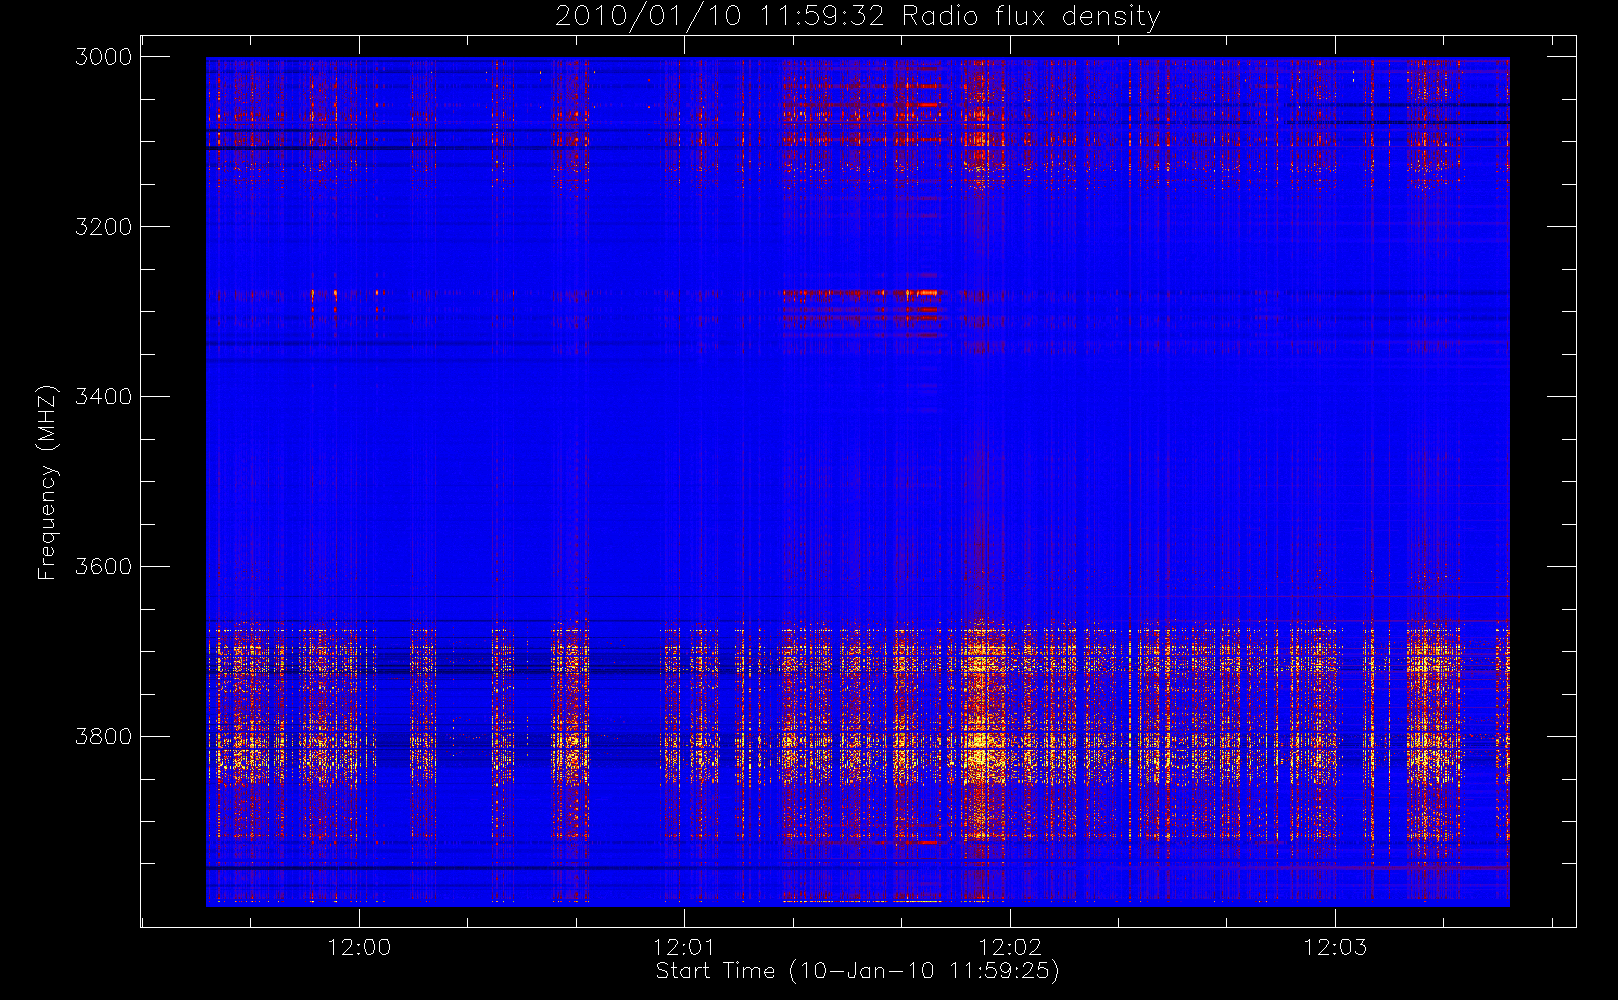Image resolution: width=1618 pixels, height=1000 pixels.
Task: Click the 12:03 time tick label
Action: click(1335, 947)
